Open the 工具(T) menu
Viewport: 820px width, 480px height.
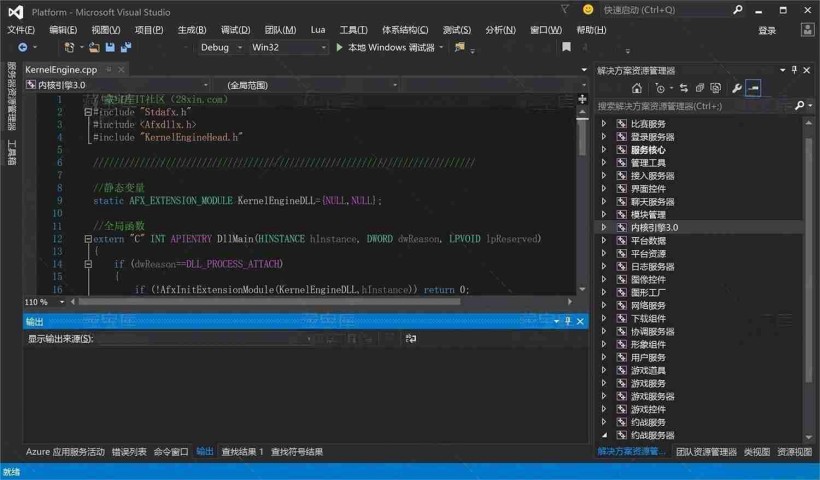(x=354, y=30)
